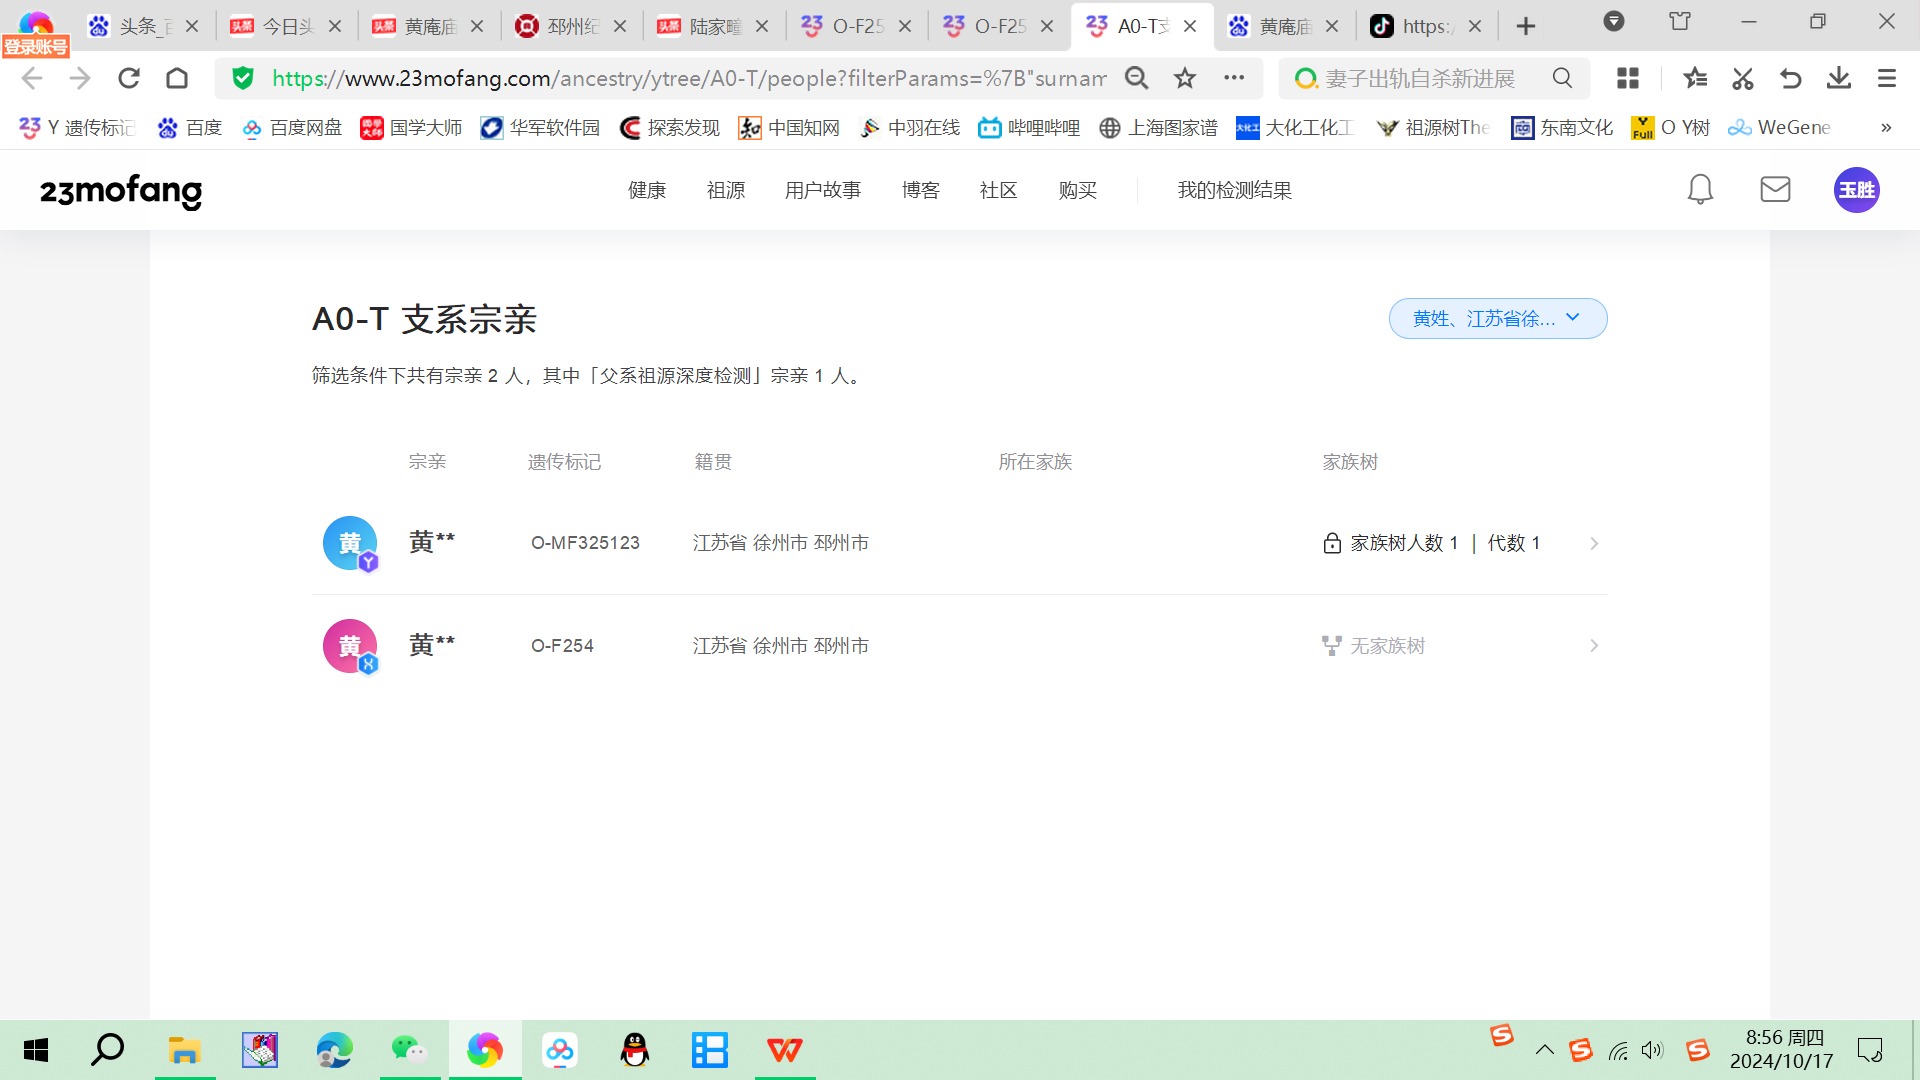Open taskbar clock 8:56 date
Screen dimensions: 1920x1080
click(1784, 1050)
